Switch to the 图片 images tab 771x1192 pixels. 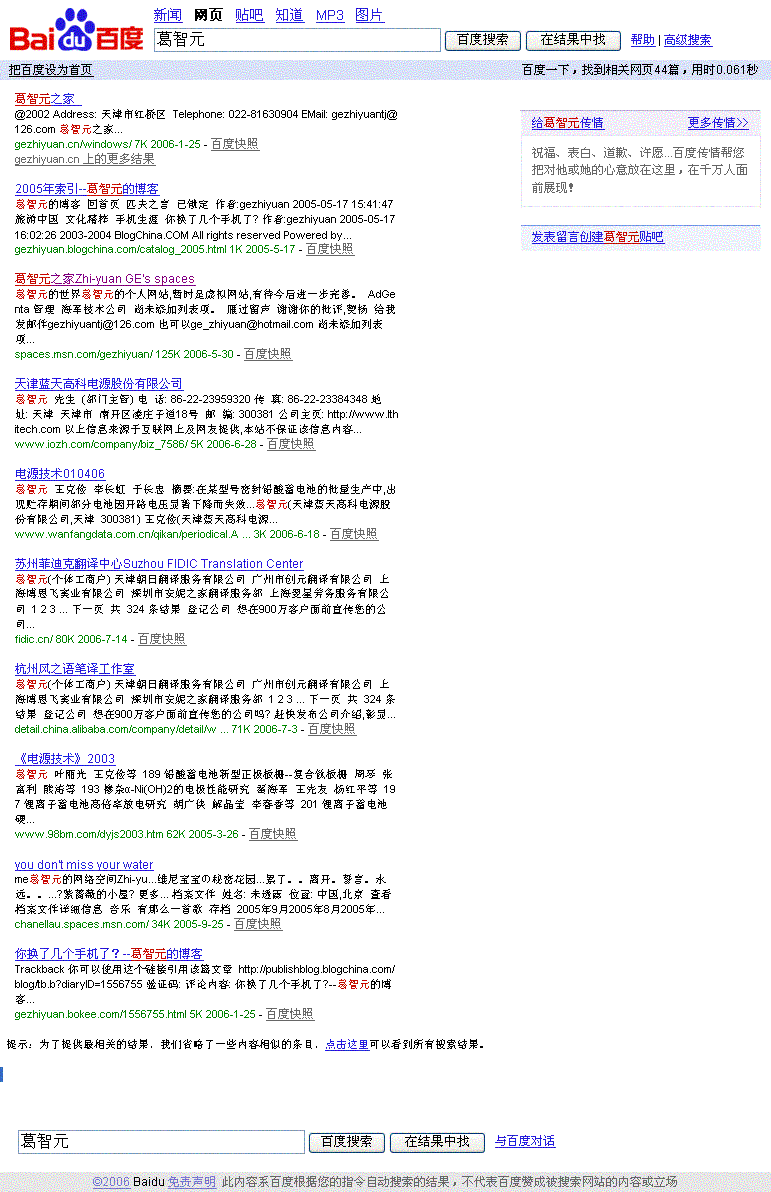pyautogui.click(x=370, y=15)
